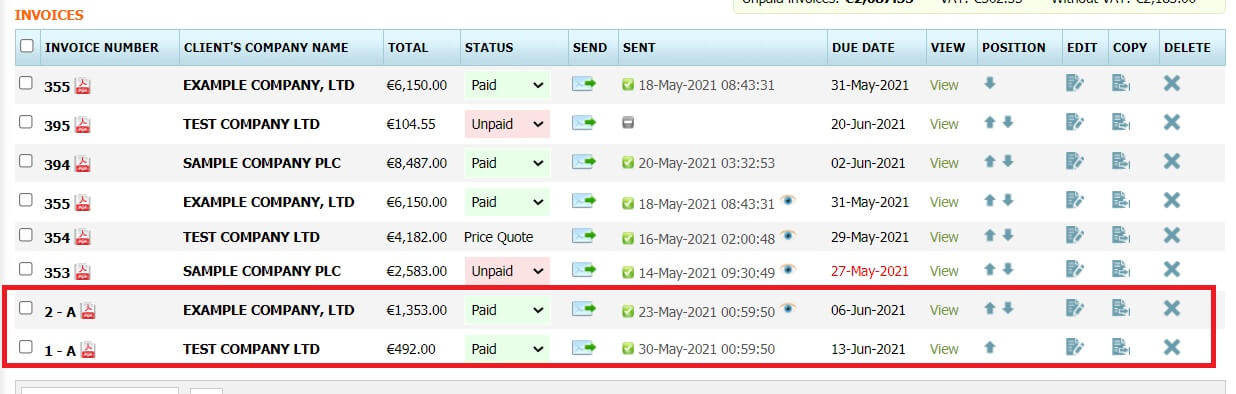Image resolution: width=1236 pixels, height=394 pixels.
Task: Copy invoice 2 - A using copy icon
Action: pos(1121,308)
